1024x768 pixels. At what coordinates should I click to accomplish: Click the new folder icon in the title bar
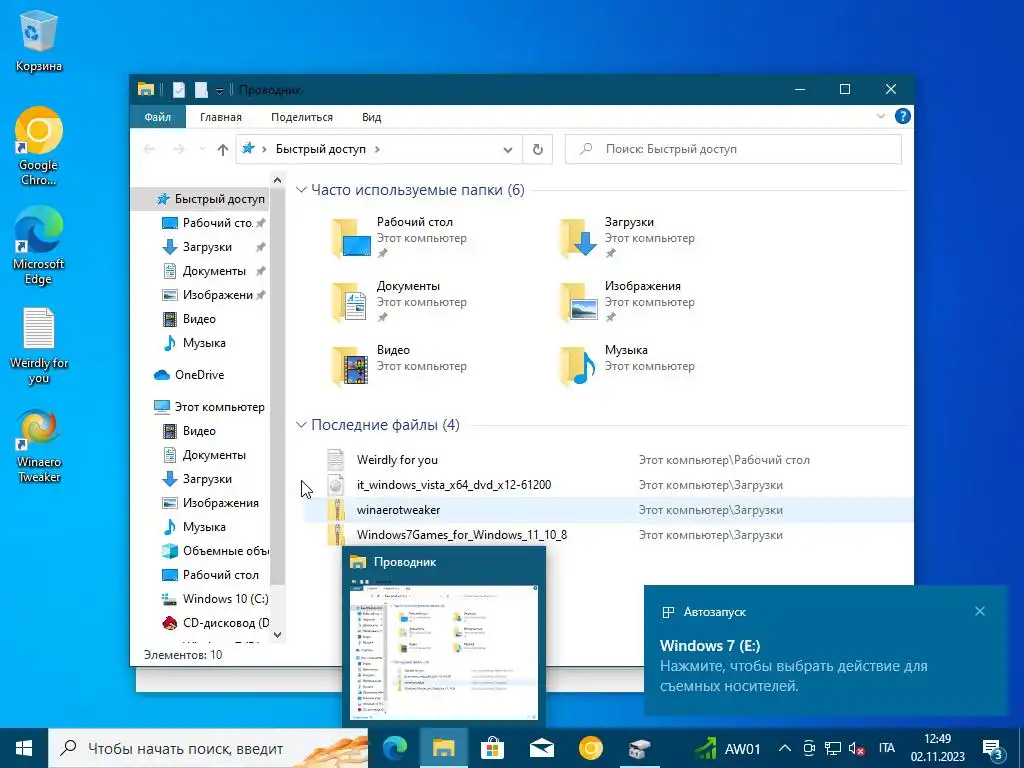click(201, 89)
